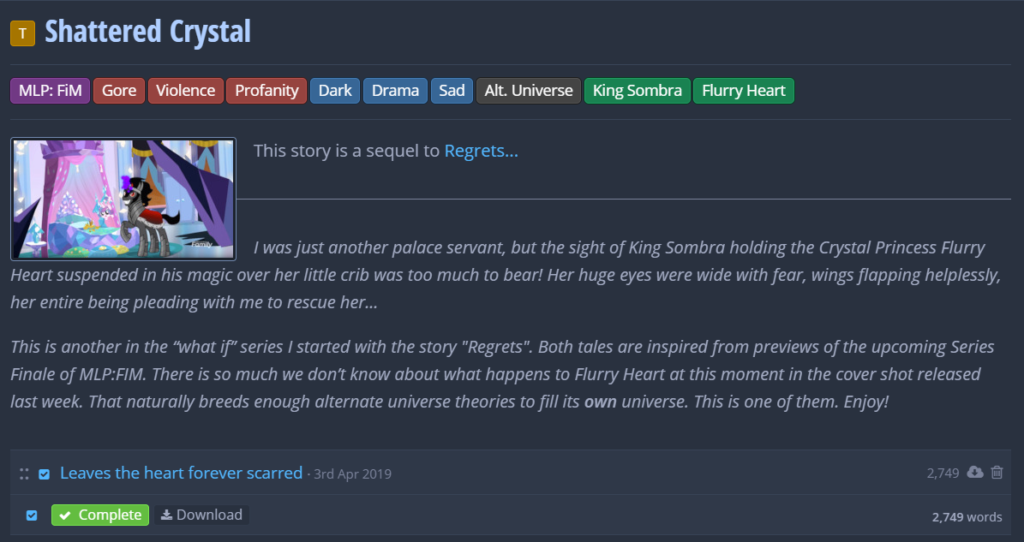Select the Gore content tag
This screenshot has width=1024, height=542.
pyautogui.click(x=119, y=91)
